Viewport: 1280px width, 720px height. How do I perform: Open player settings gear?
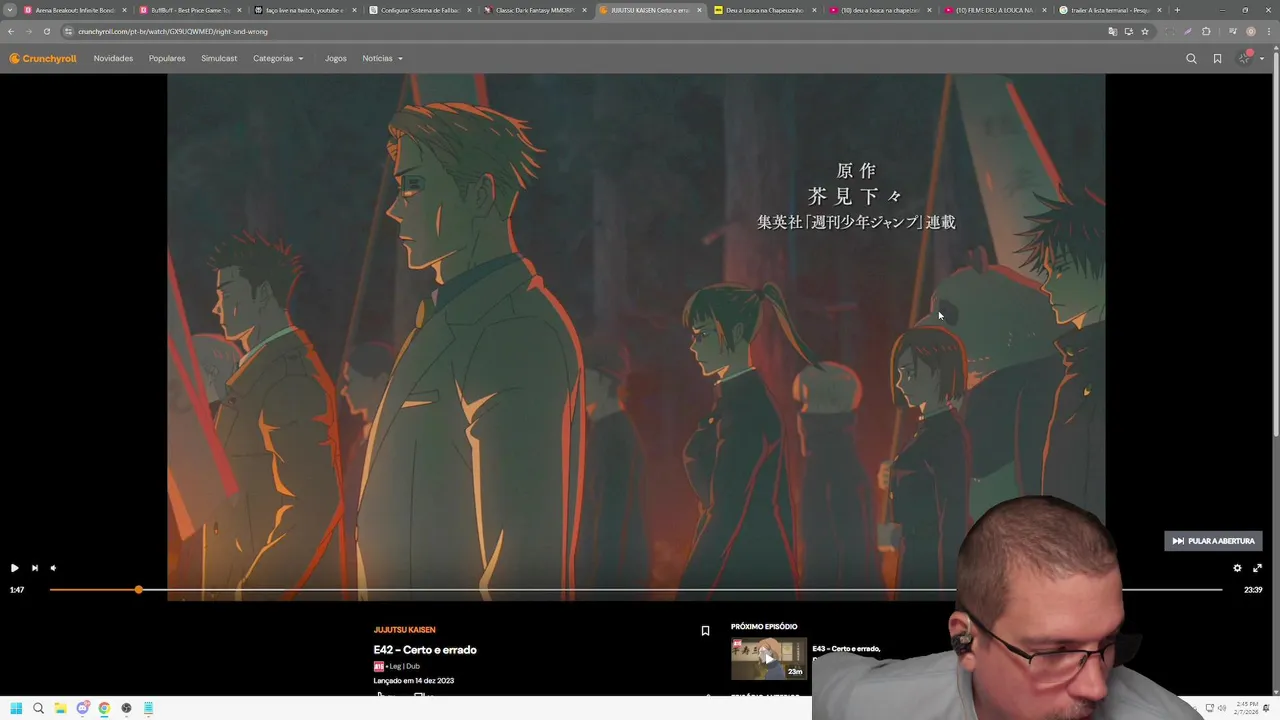pos(1237,568)
